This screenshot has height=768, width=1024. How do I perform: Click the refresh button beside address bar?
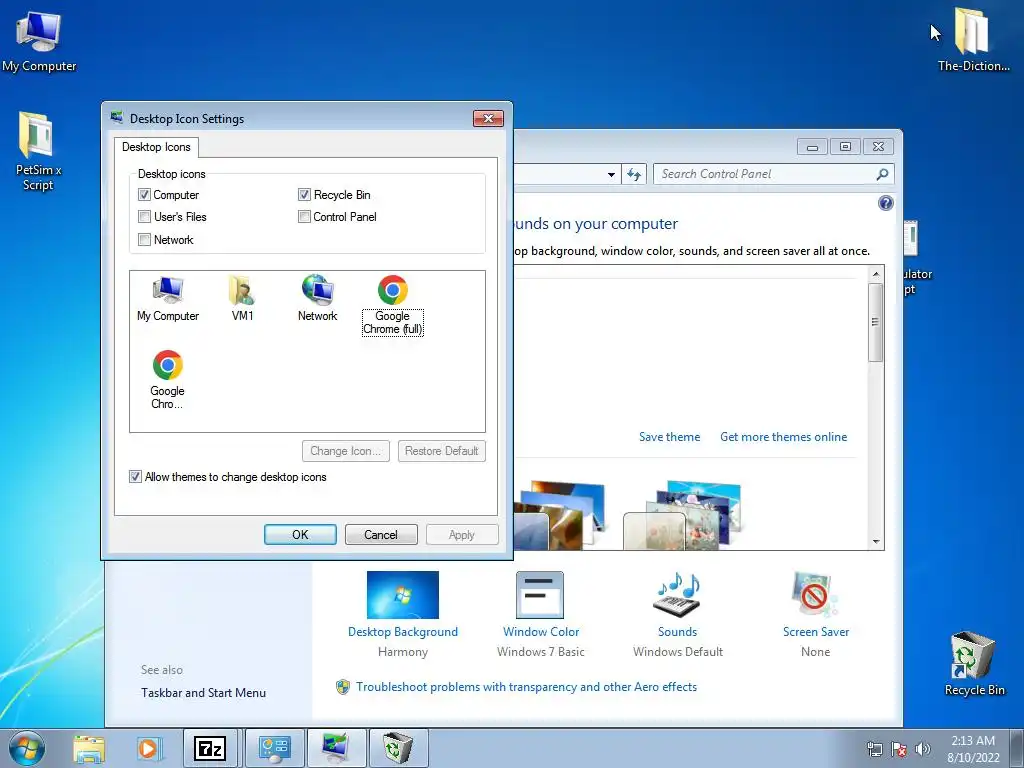633,174
